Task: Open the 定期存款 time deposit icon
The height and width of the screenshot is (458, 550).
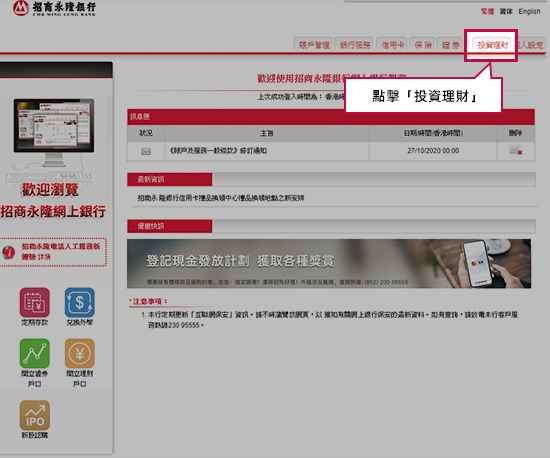Action: pos(34,302)
